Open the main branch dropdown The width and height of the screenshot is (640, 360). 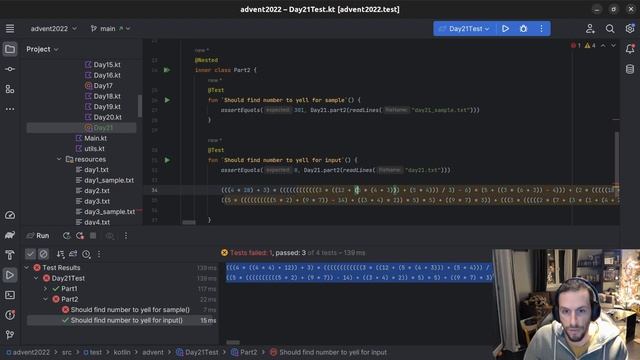[x=110, y=29]
